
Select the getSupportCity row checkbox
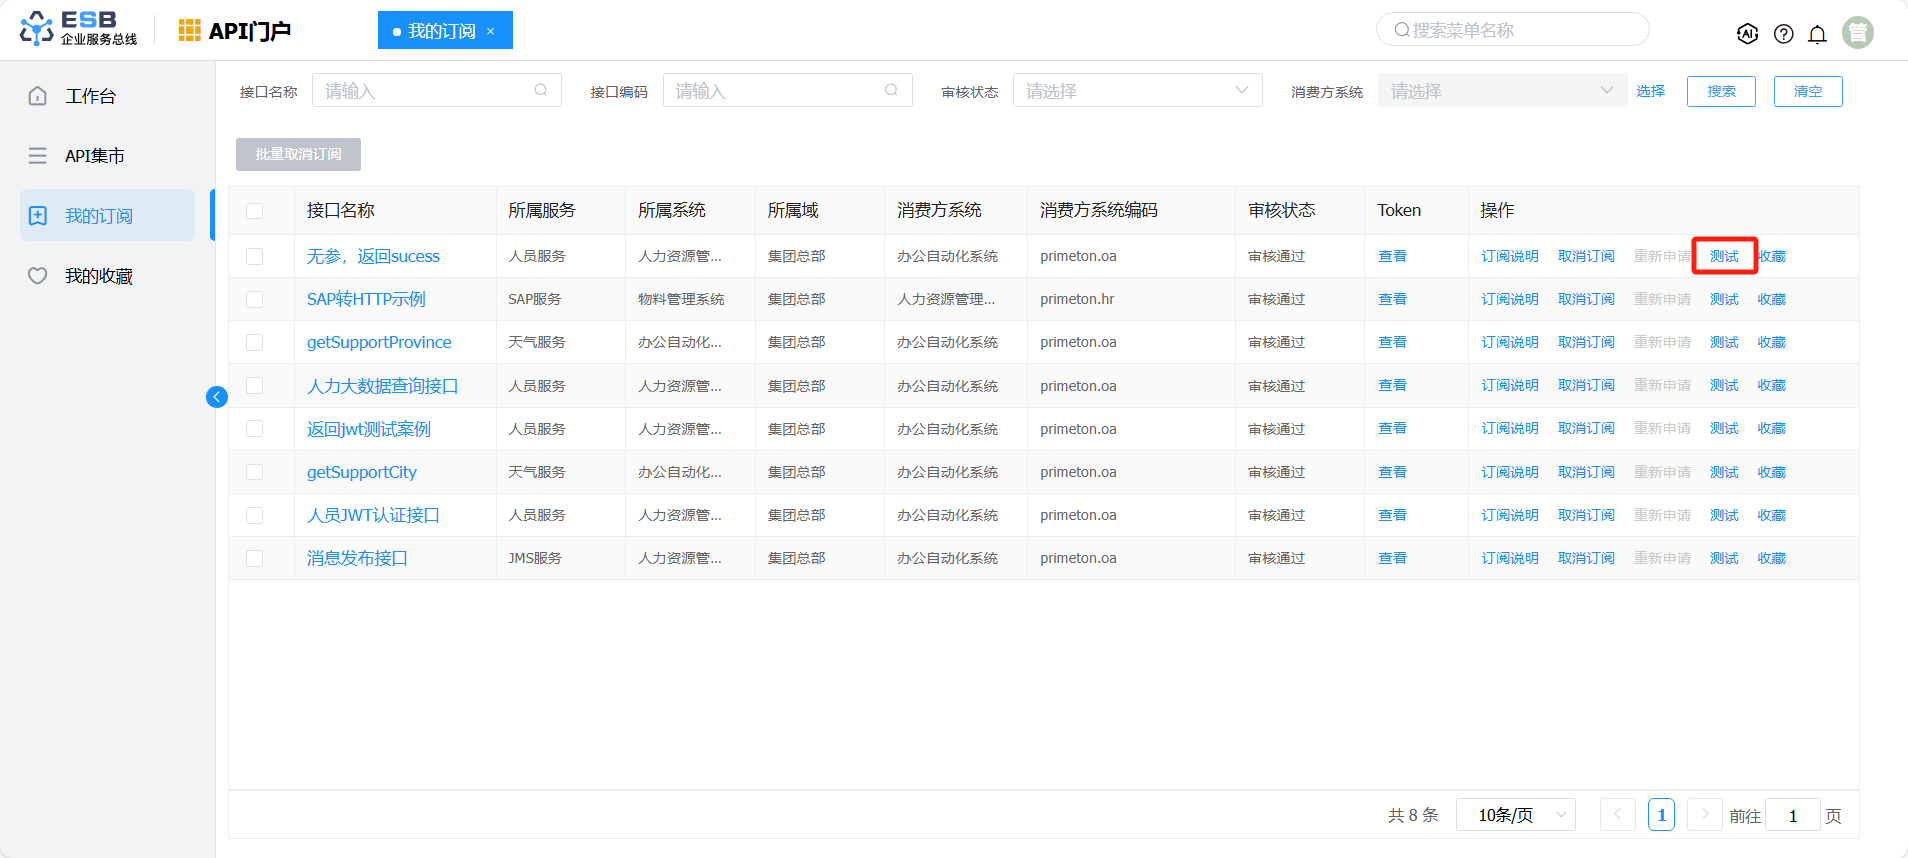coord(255,472)
